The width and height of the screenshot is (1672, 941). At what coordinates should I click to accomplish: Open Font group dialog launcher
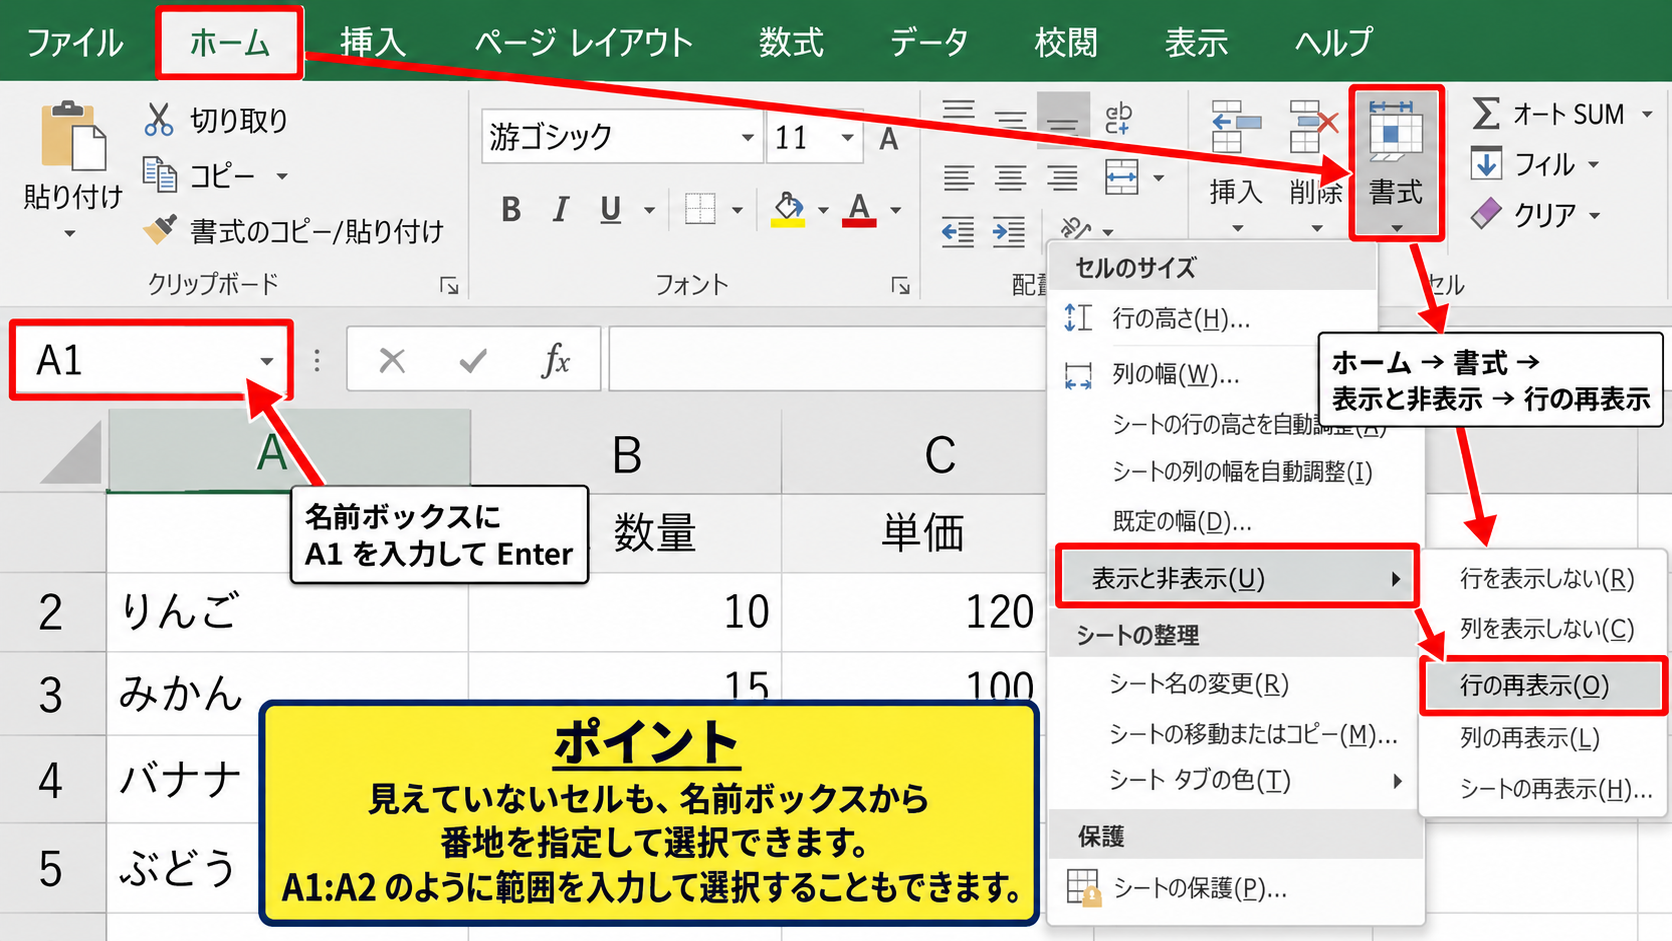pyautogui.click(x=900, y=286)
